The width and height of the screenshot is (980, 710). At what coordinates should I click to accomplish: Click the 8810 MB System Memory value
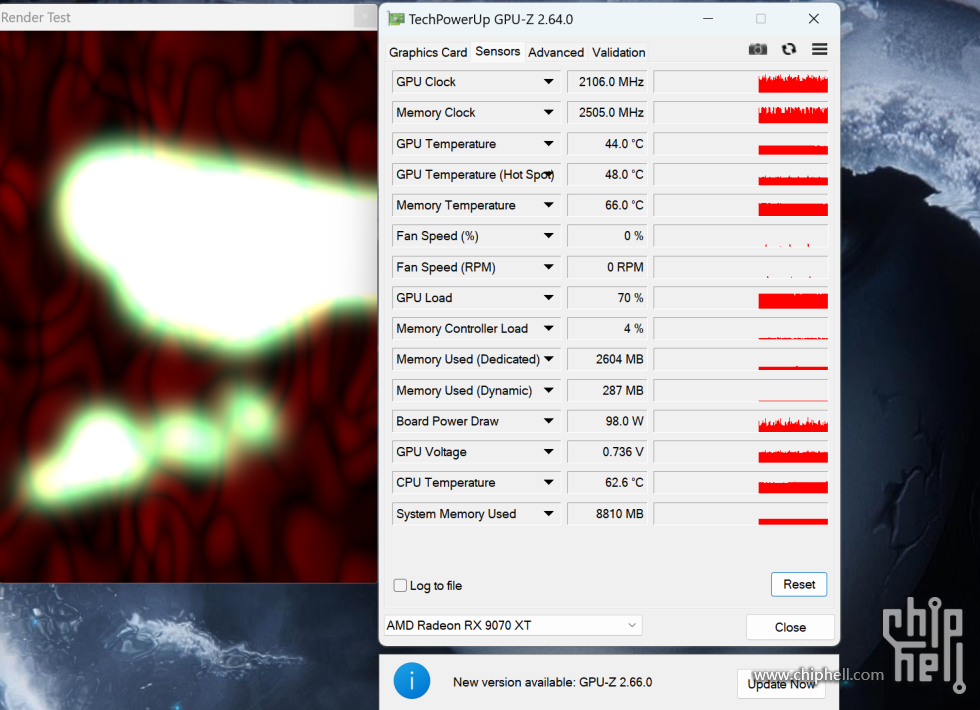point(608,514)
